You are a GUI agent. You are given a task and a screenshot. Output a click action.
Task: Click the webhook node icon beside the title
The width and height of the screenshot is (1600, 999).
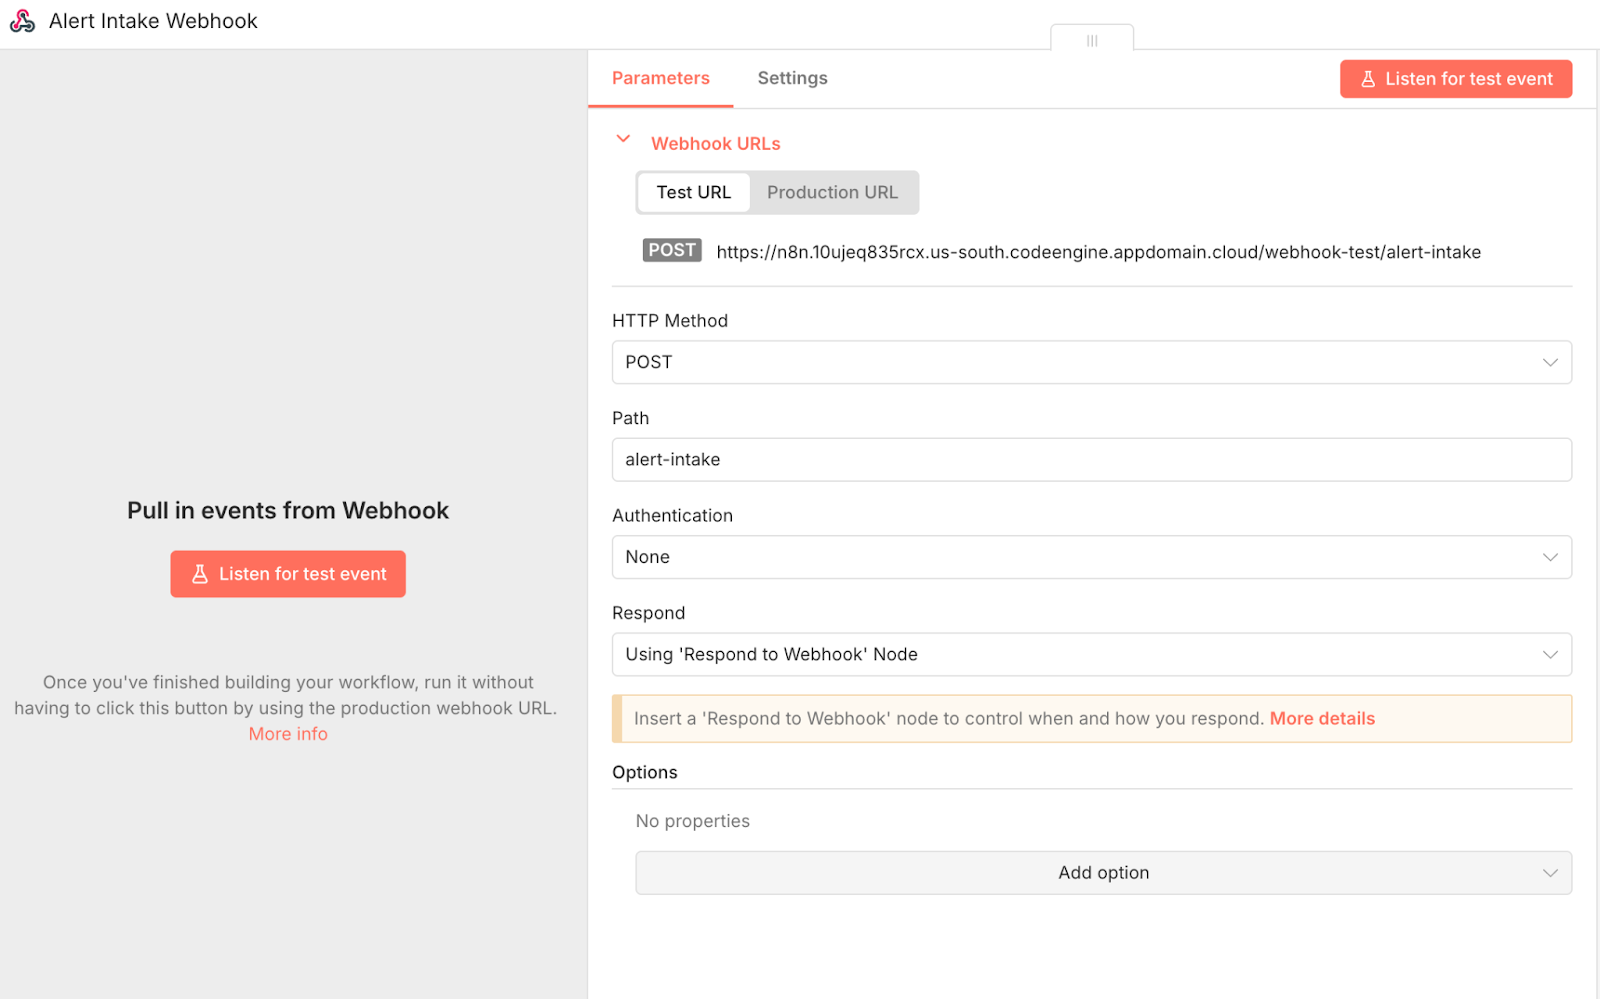(22, 21)
